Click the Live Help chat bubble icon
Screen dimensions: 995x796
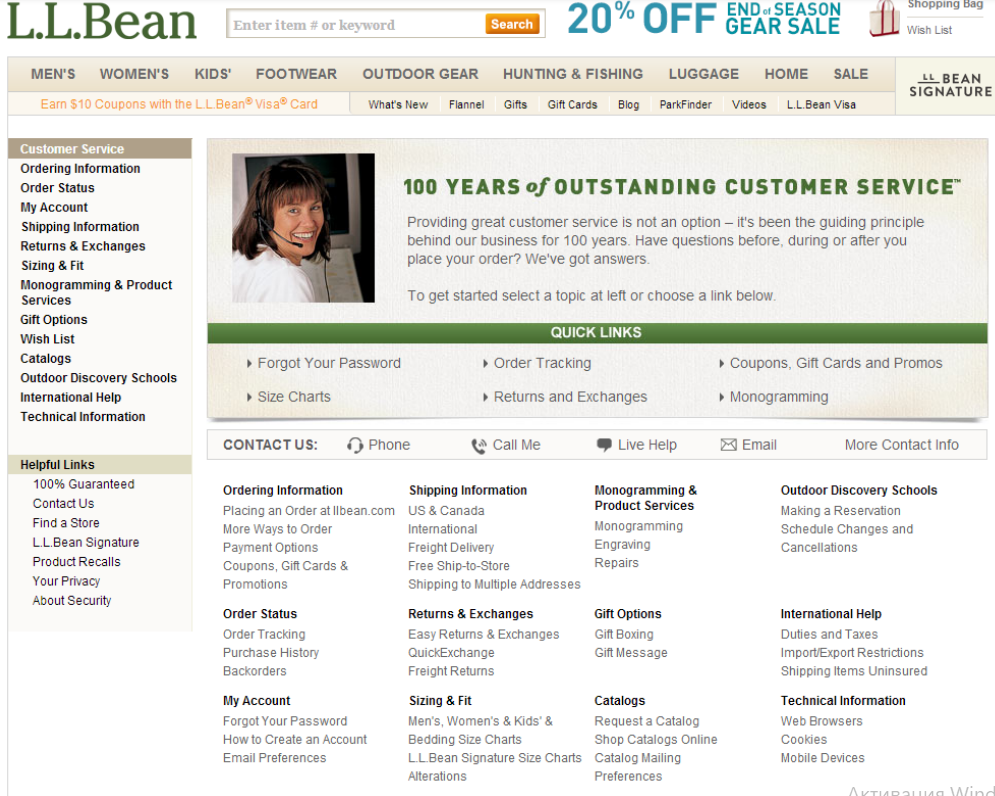(x=604, y=445)
